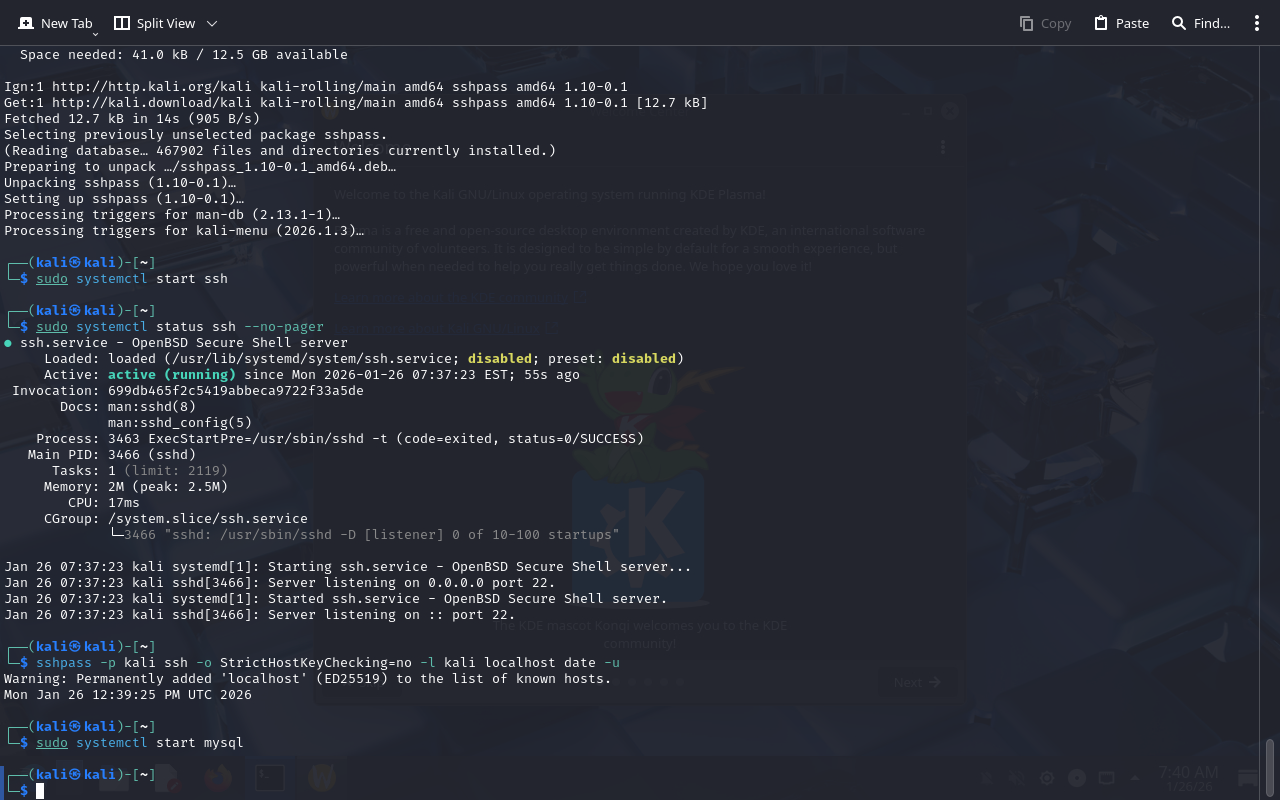Click the 'active (running)' status text
Screen dimensions: 1280x800
(x=171, y=375)
